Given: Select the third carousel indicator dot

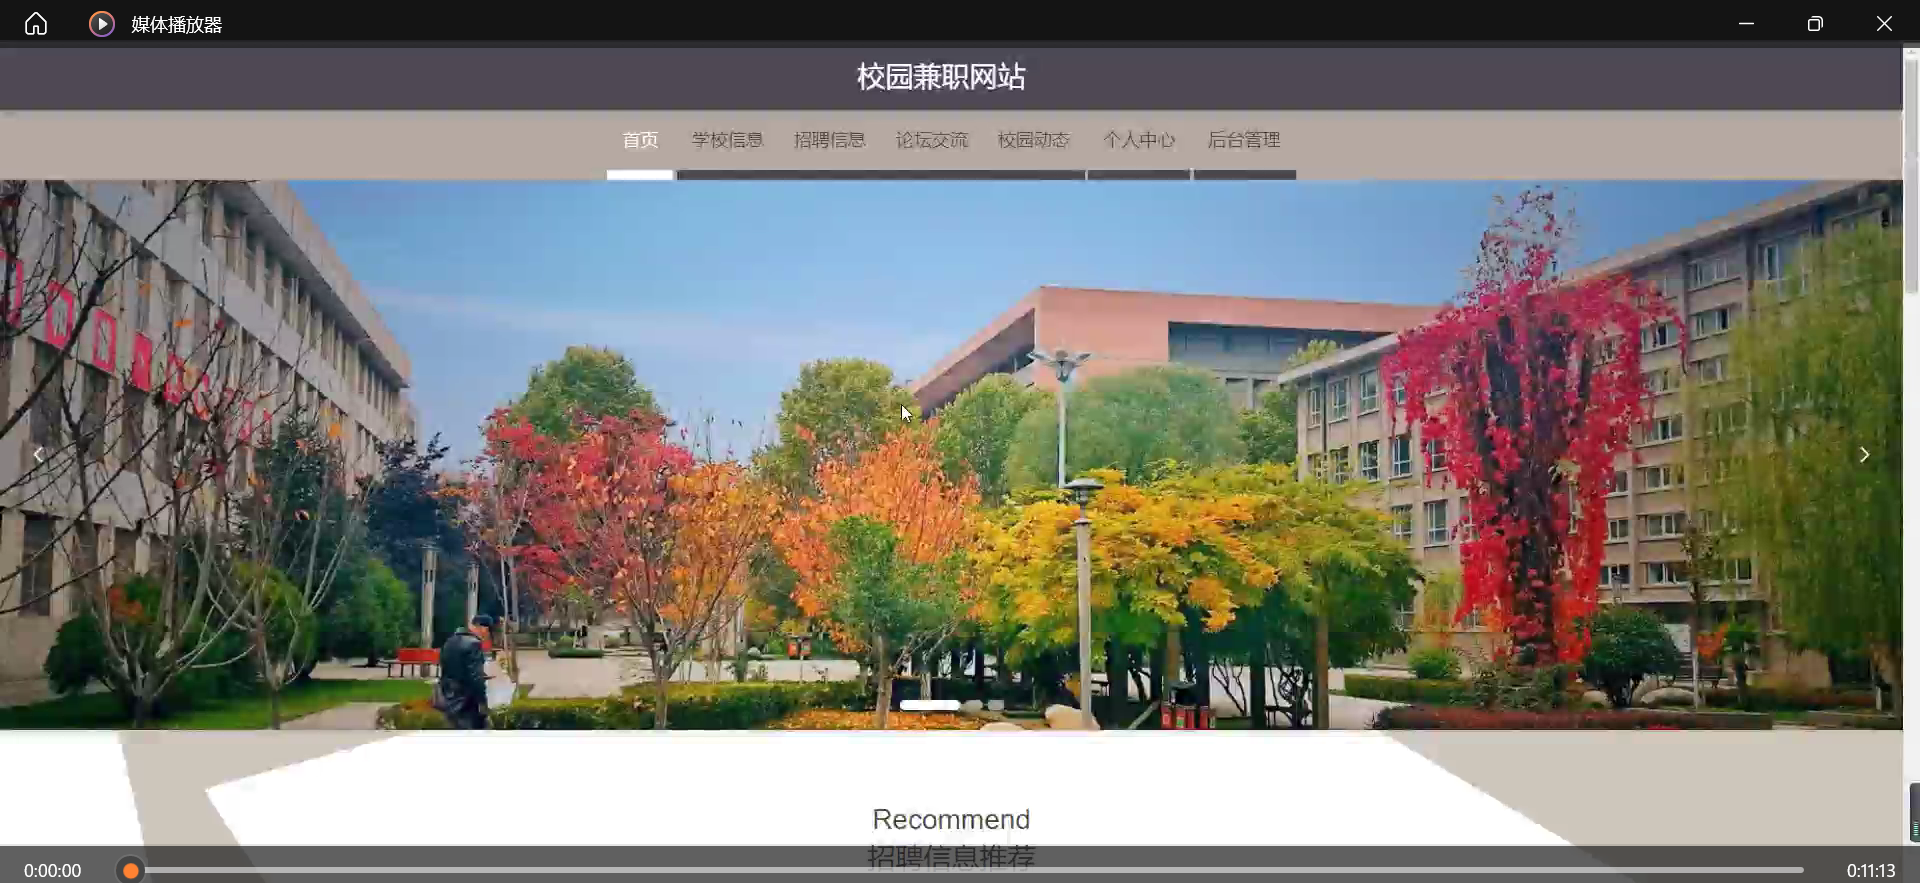Looking at the screenshot, I should 996,705.
